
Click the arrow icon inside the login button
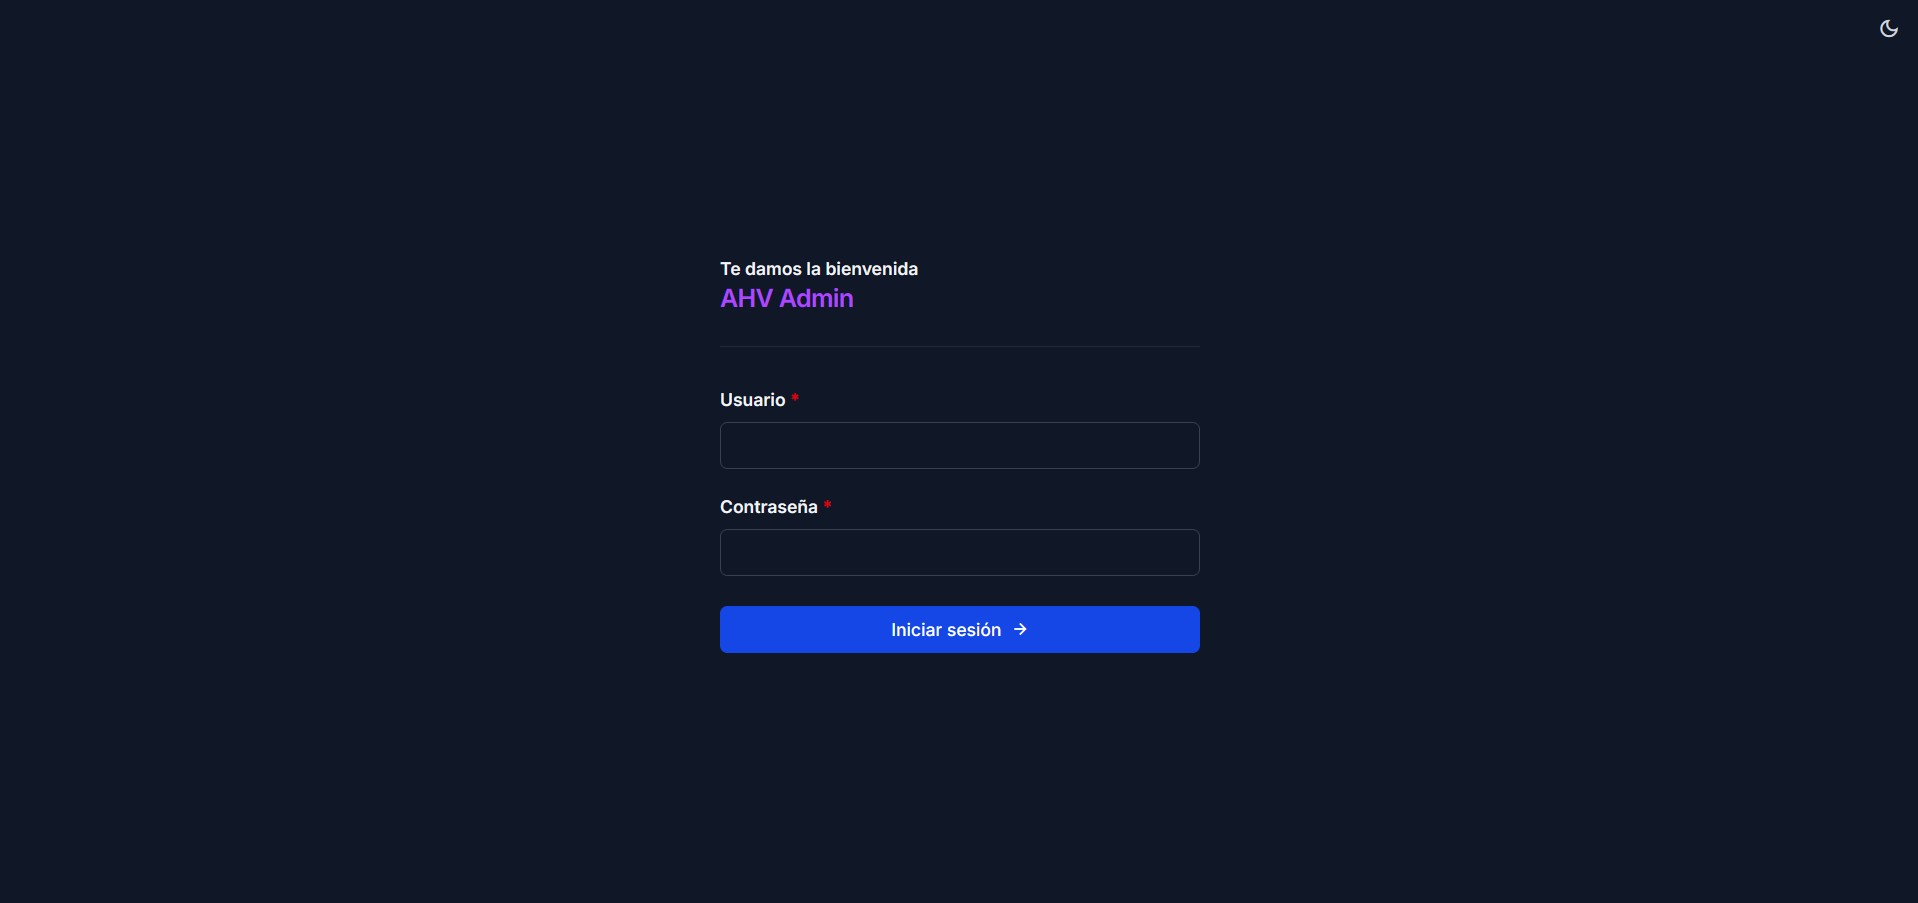[x=1021, y=629]
